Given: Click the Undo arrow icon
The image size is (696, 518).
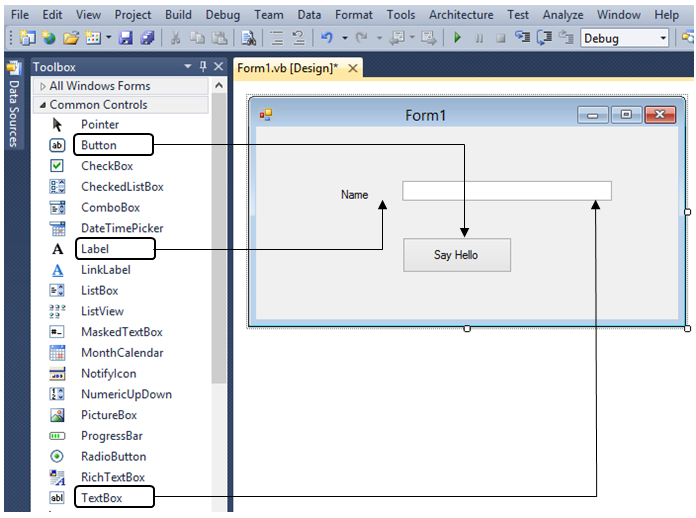Looking at the screenshot, I should 327,38.
